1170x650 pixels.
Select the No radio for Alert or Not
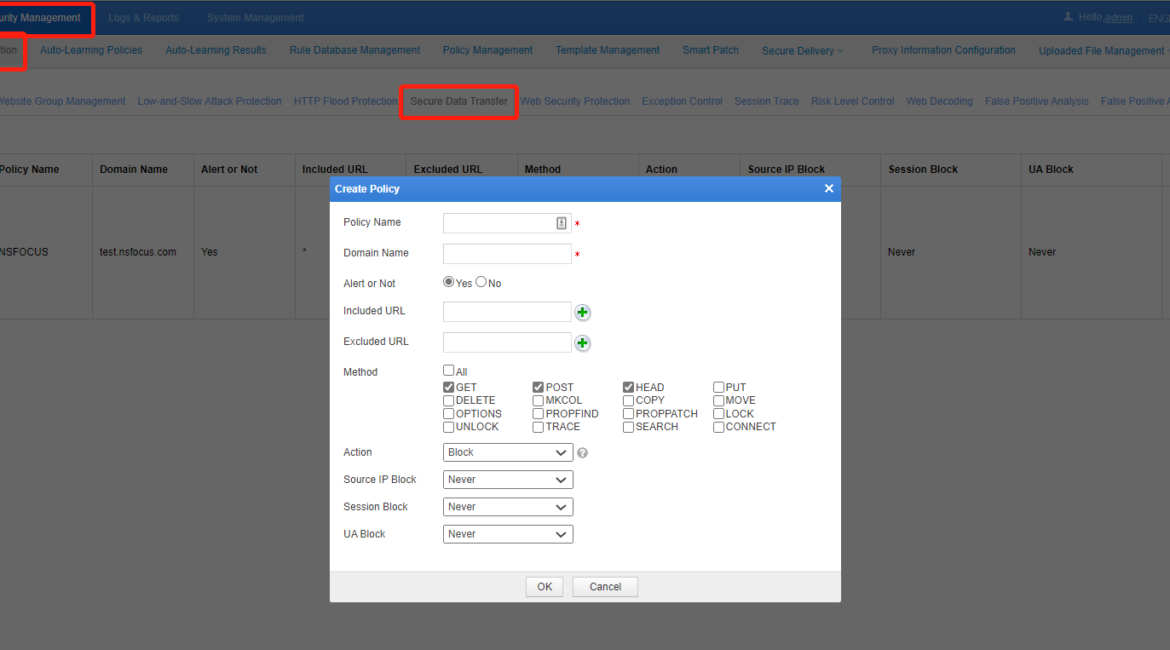481,282
